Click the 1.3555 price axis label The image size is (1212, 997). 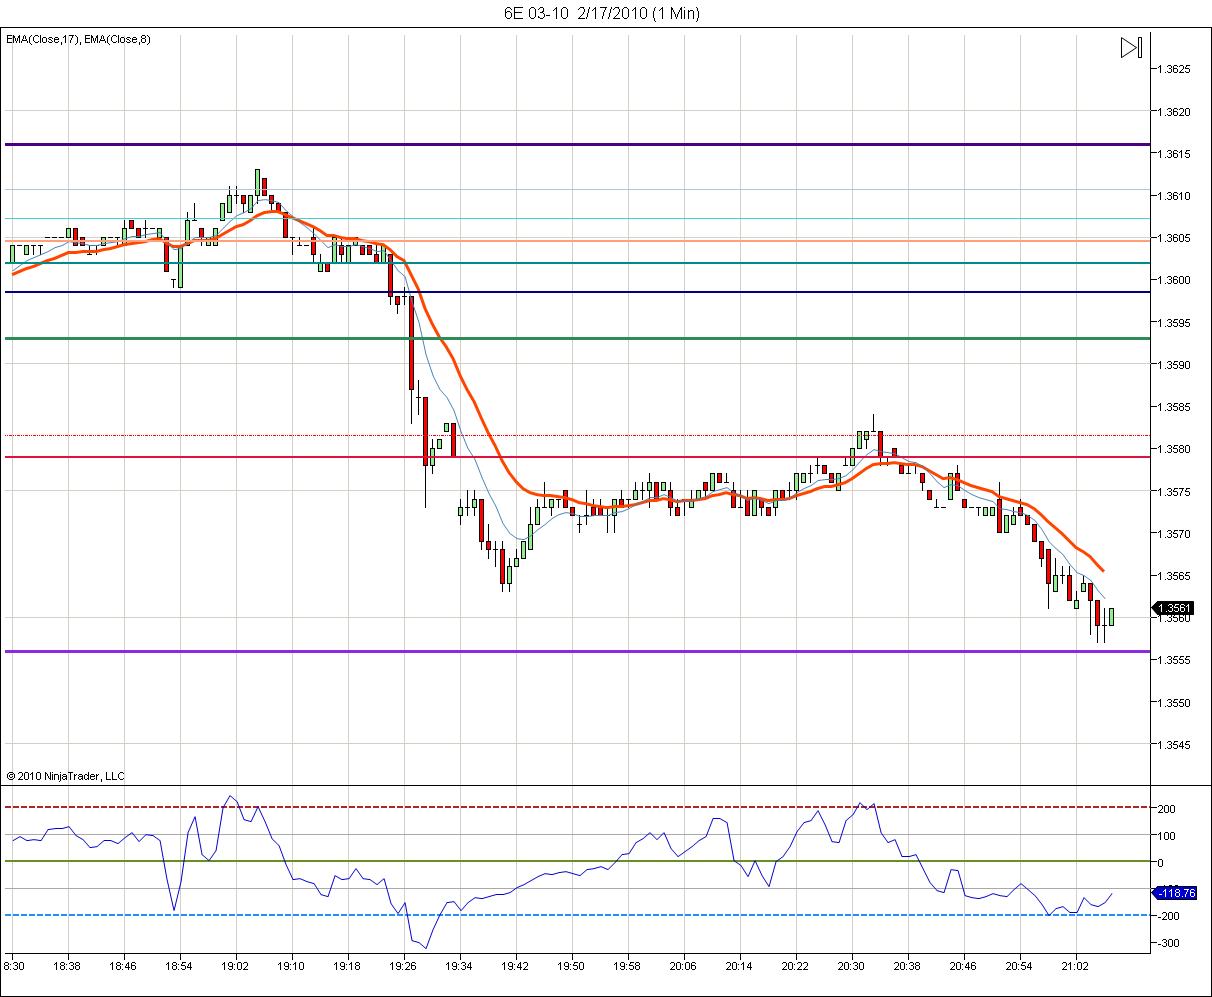click(1174, 660)
